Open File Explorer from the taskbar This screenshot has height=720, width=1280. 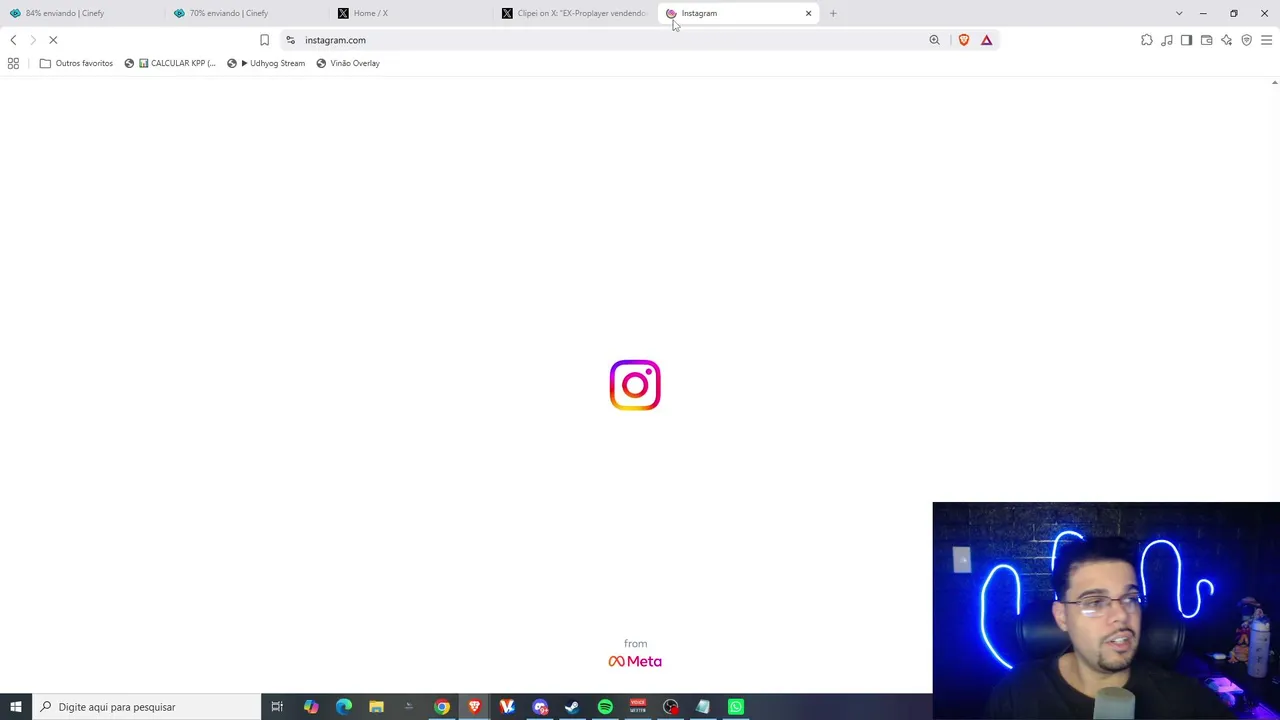(376, 707)
